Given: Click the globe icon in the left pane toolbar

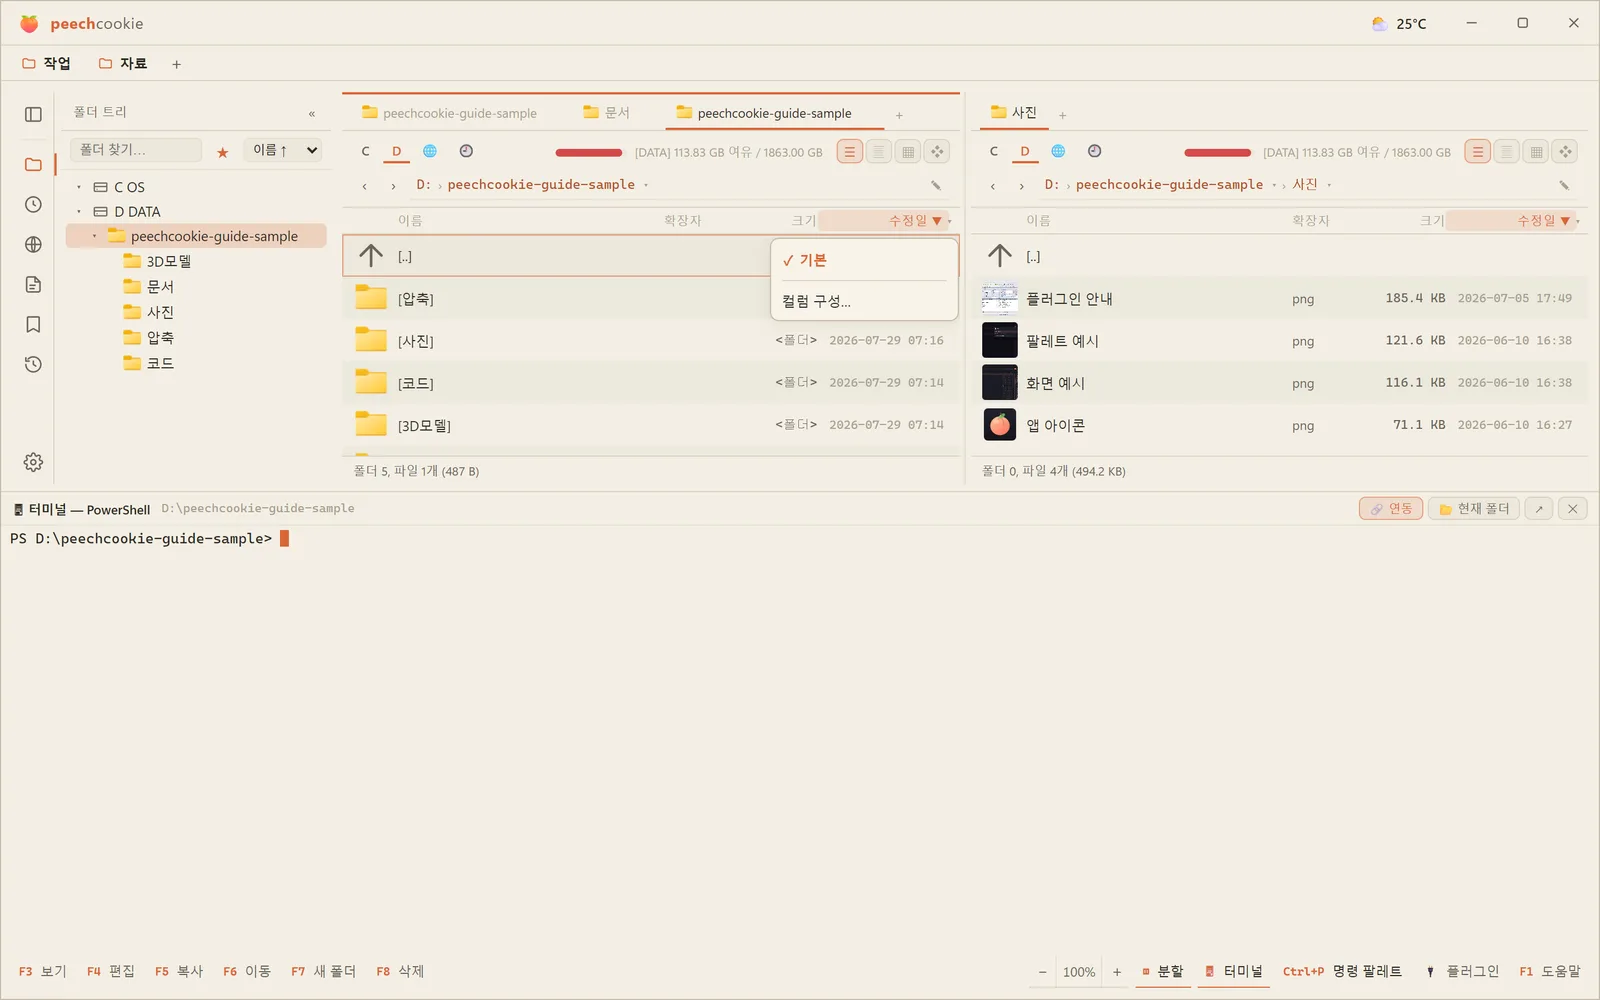Looking at the screenshot, I should click(430, 151).
